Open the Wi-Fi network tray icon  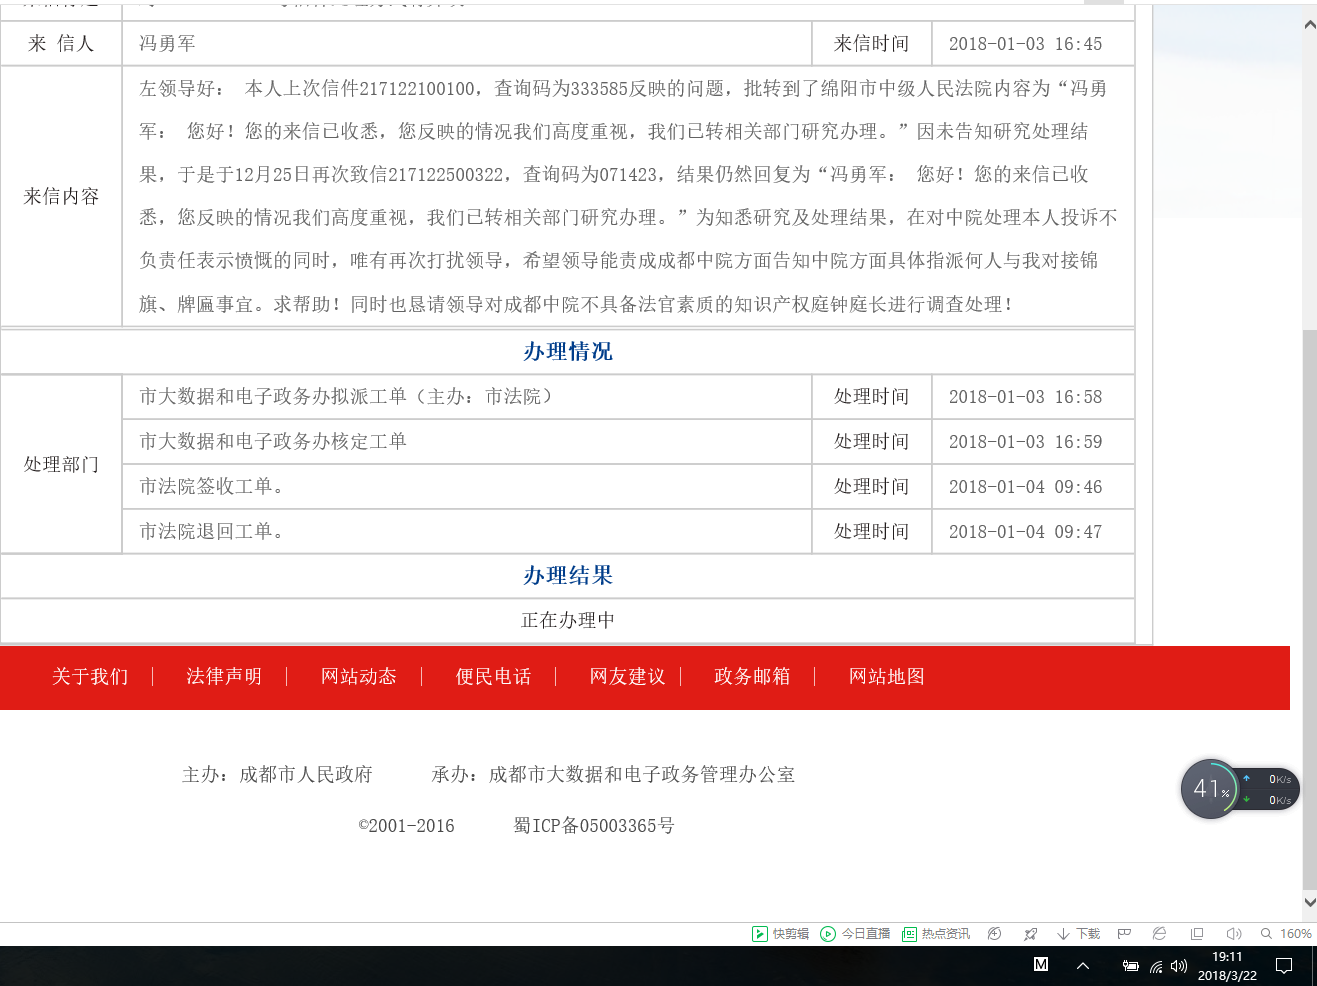pos(1156,966)
